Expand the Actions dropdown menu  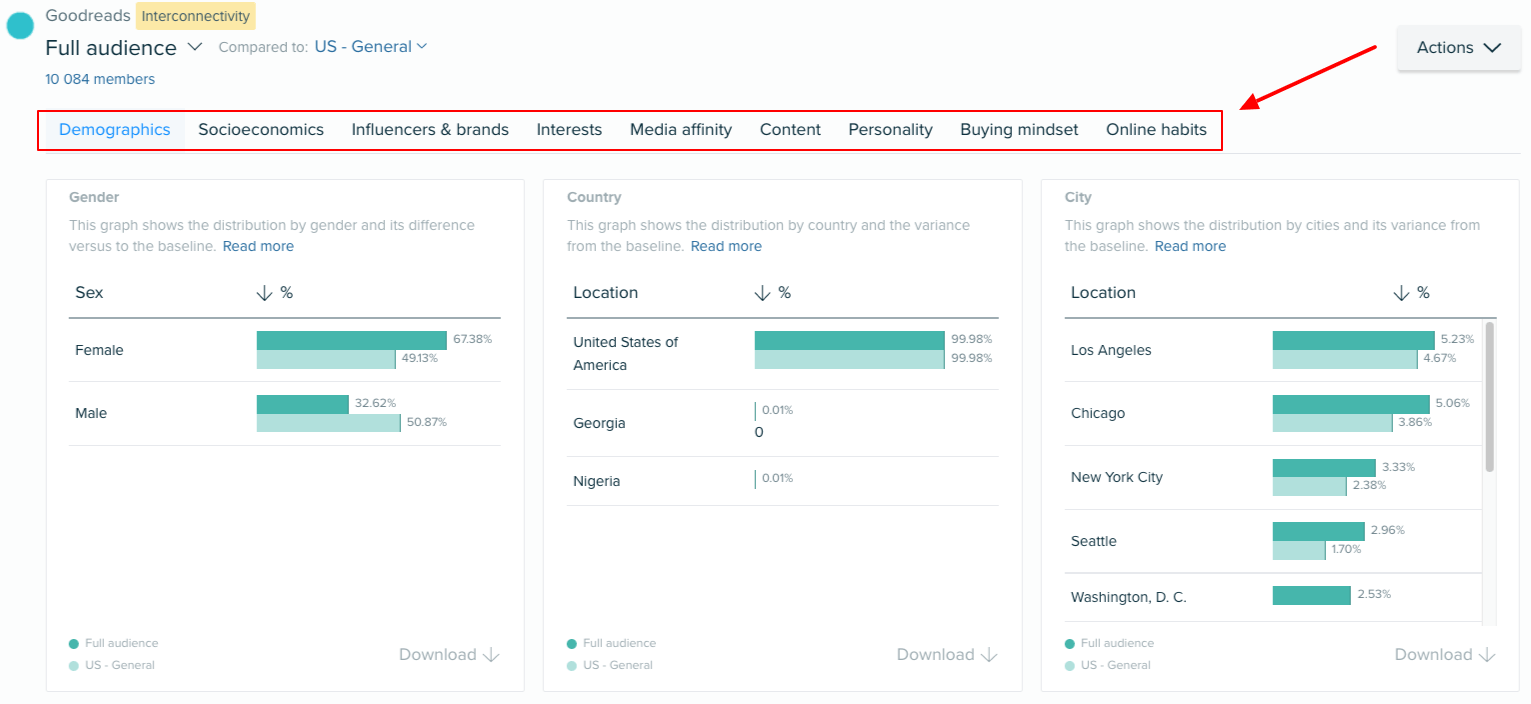tap(1457, 47)
